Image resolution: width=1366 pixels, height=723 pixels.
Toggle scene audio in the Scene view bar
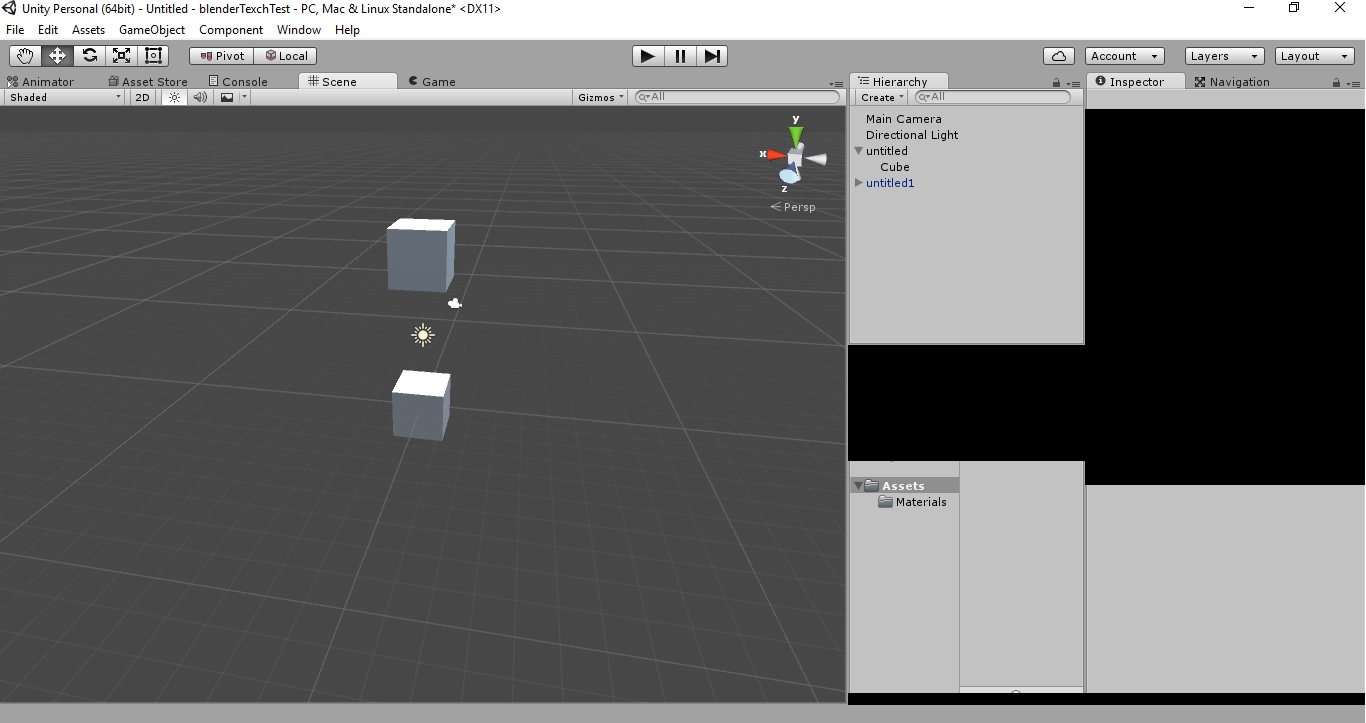pyautogui.click(x=200, y=97)
